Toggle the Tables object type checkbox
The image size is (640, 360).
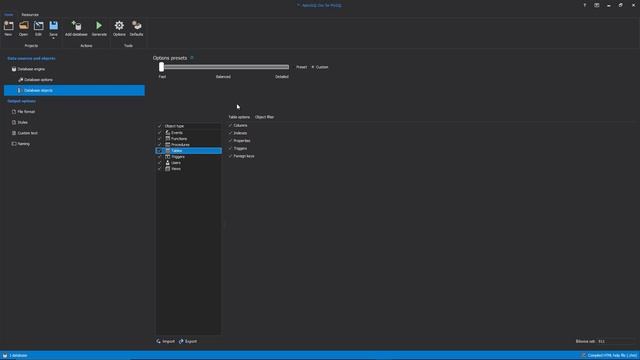tap(160, 151)
